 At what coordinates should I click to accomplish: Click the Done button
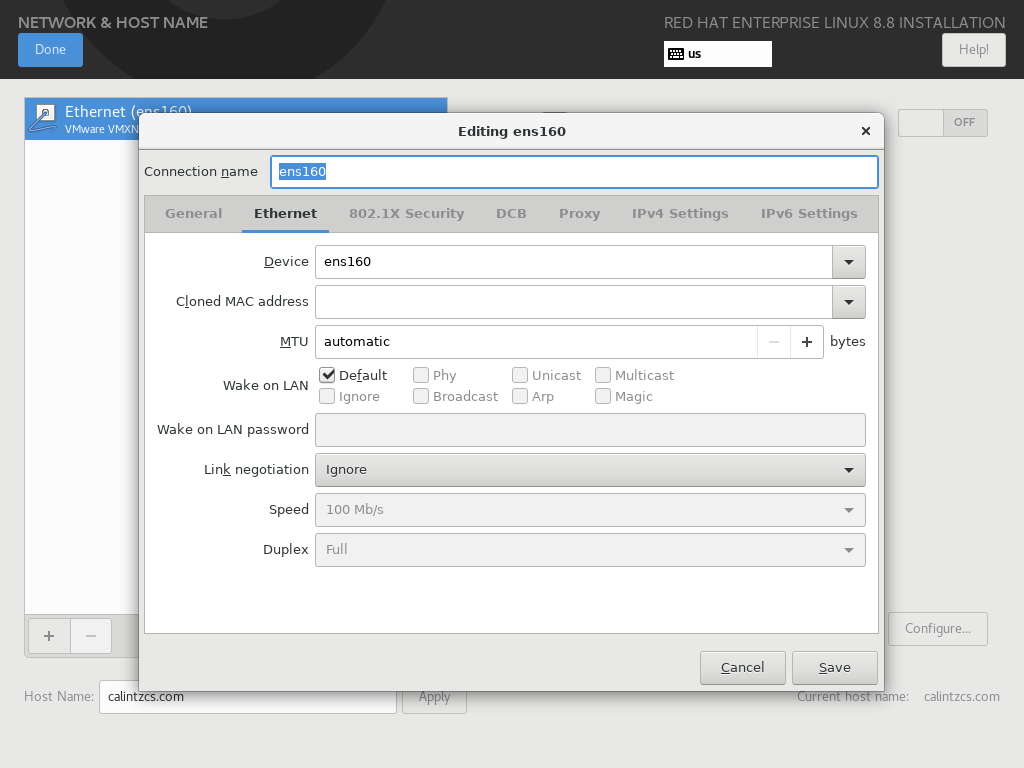(50, 50)
